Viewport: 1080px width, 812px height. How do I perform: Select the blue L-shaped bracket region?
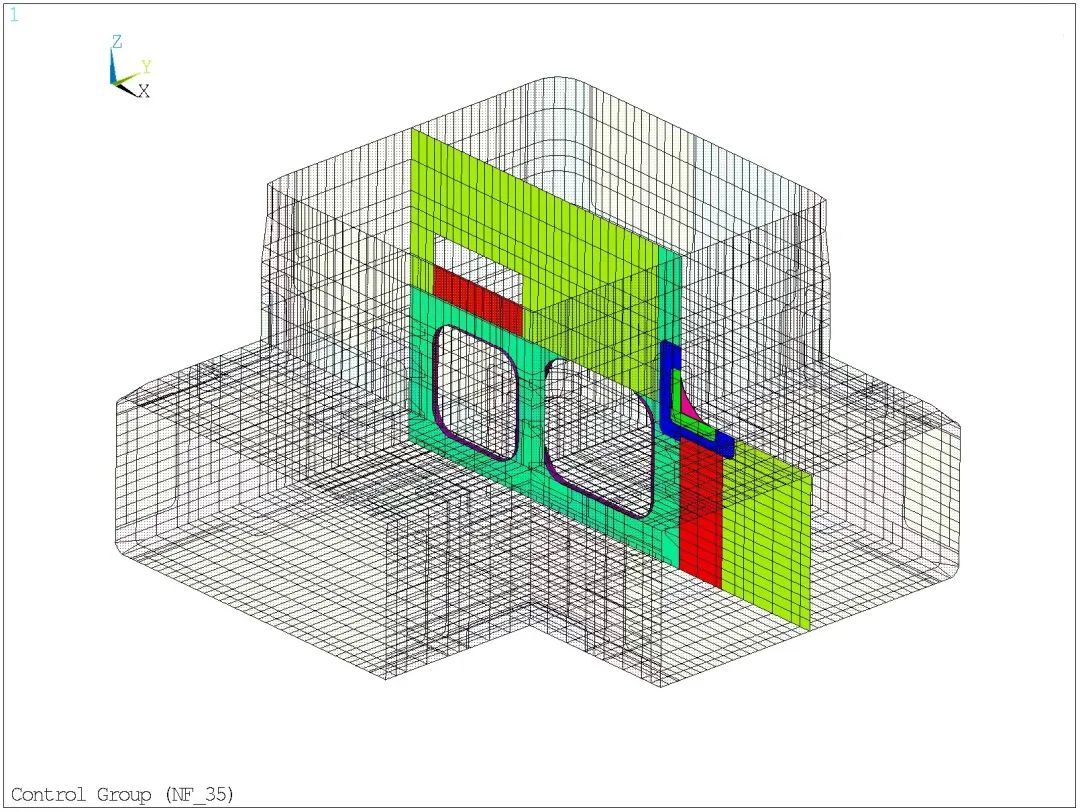point(667,390)
